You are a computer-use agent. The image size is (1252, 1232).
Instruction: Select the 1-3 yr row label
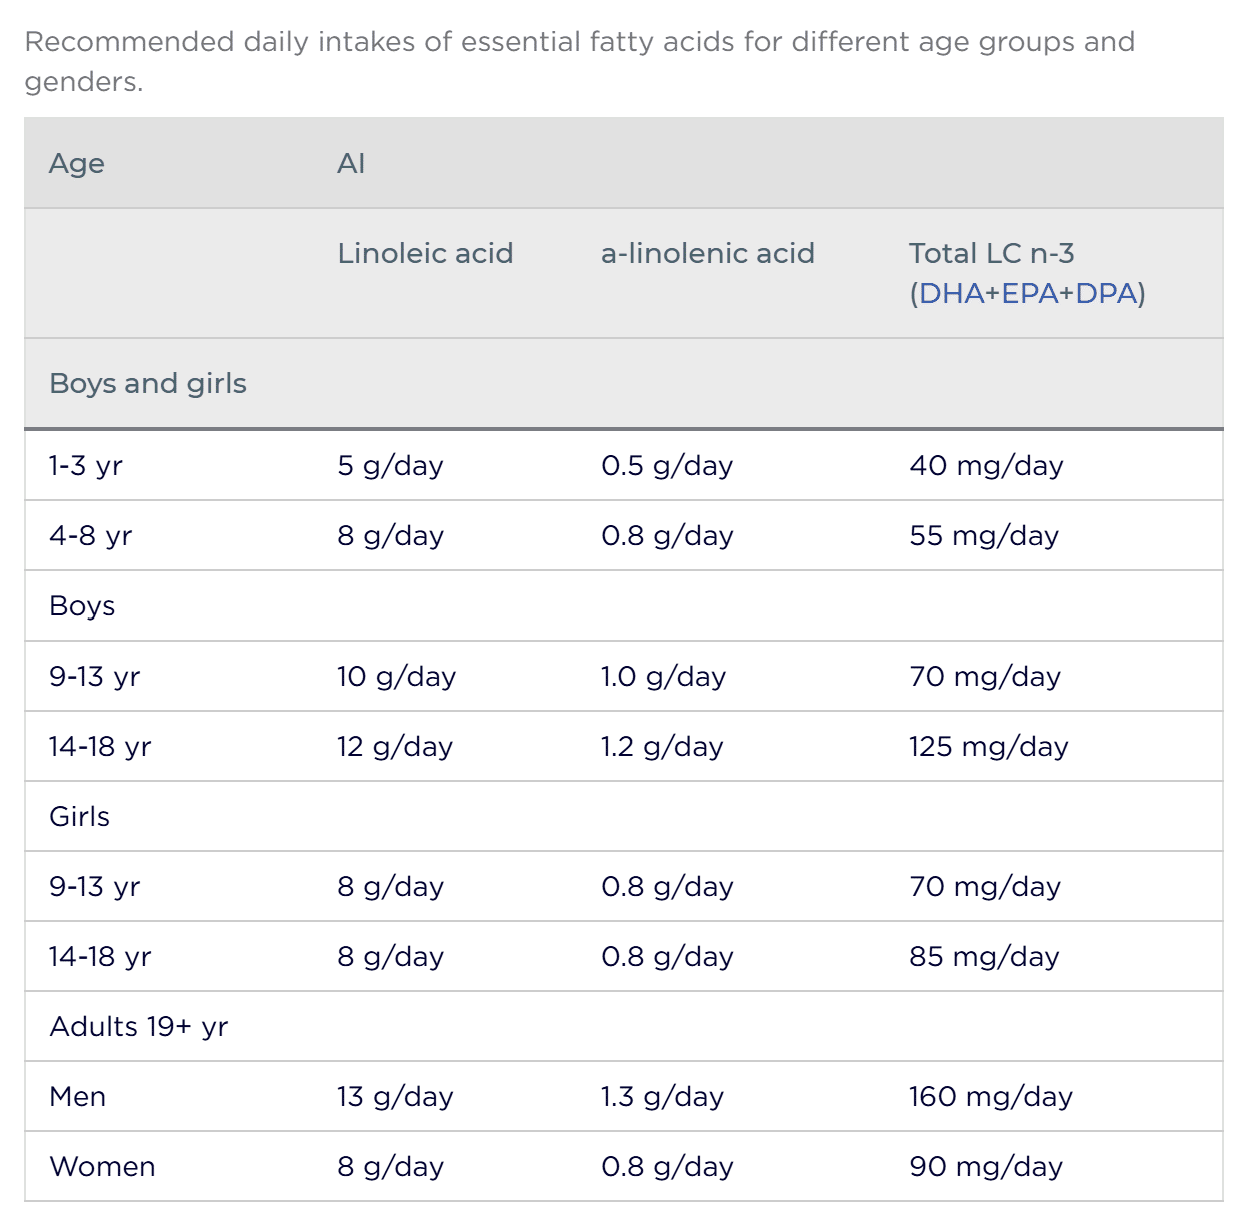pyautogui.click(x=86, y=466)
